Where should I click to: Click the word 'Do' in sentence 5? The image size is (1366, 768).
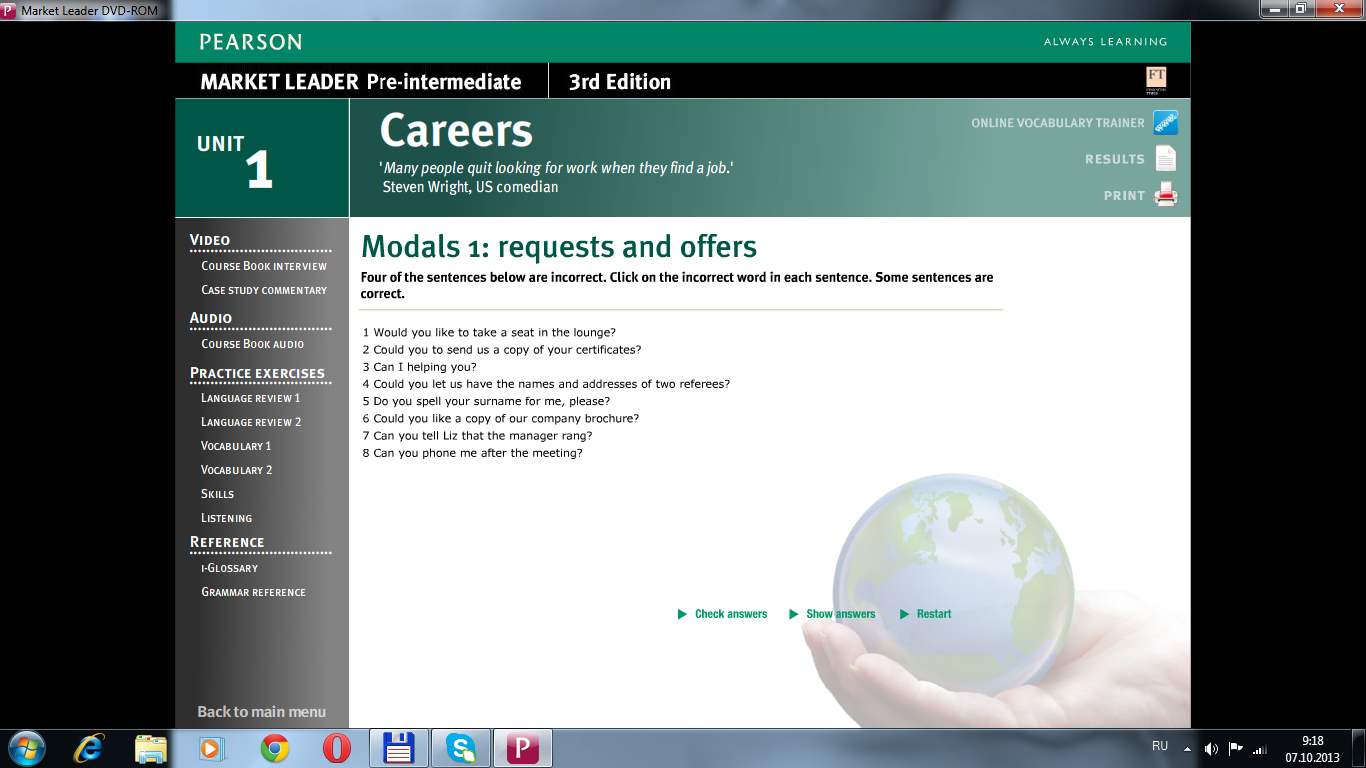380,401
